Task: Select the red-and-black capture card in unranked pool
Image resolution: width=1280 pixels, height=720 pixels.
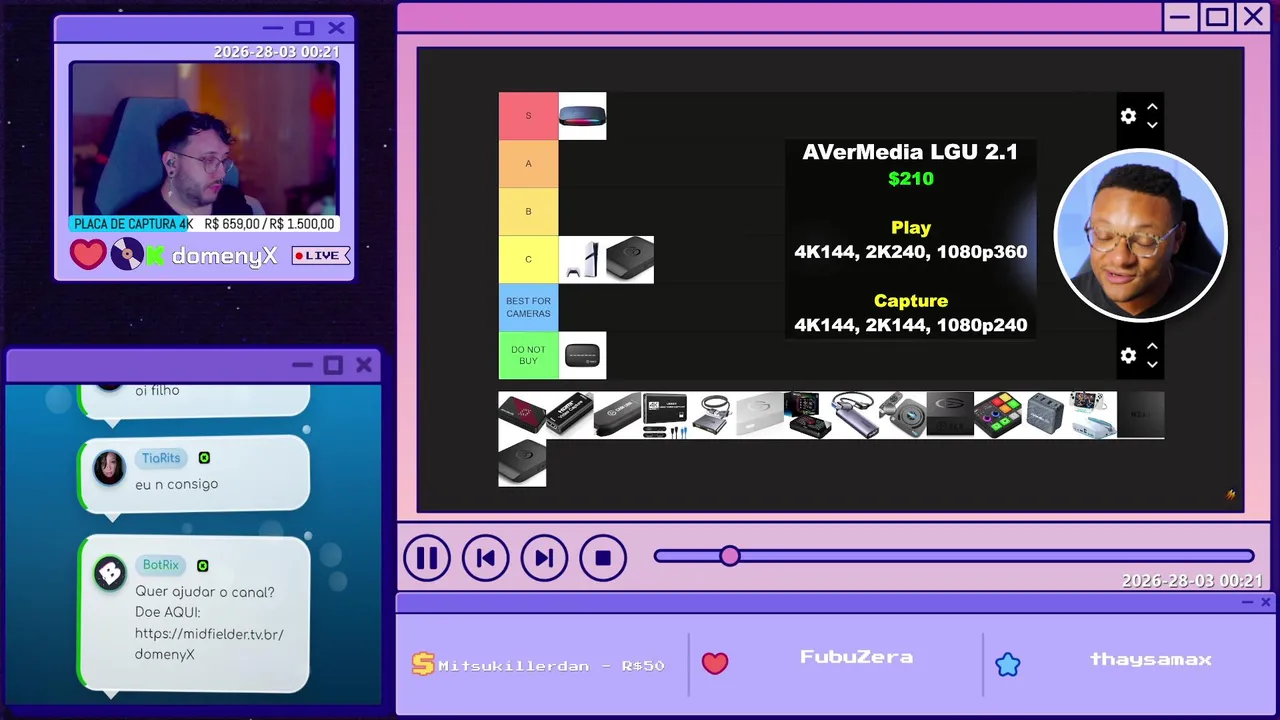Action: pyautogui.click(x=522, y=415)
